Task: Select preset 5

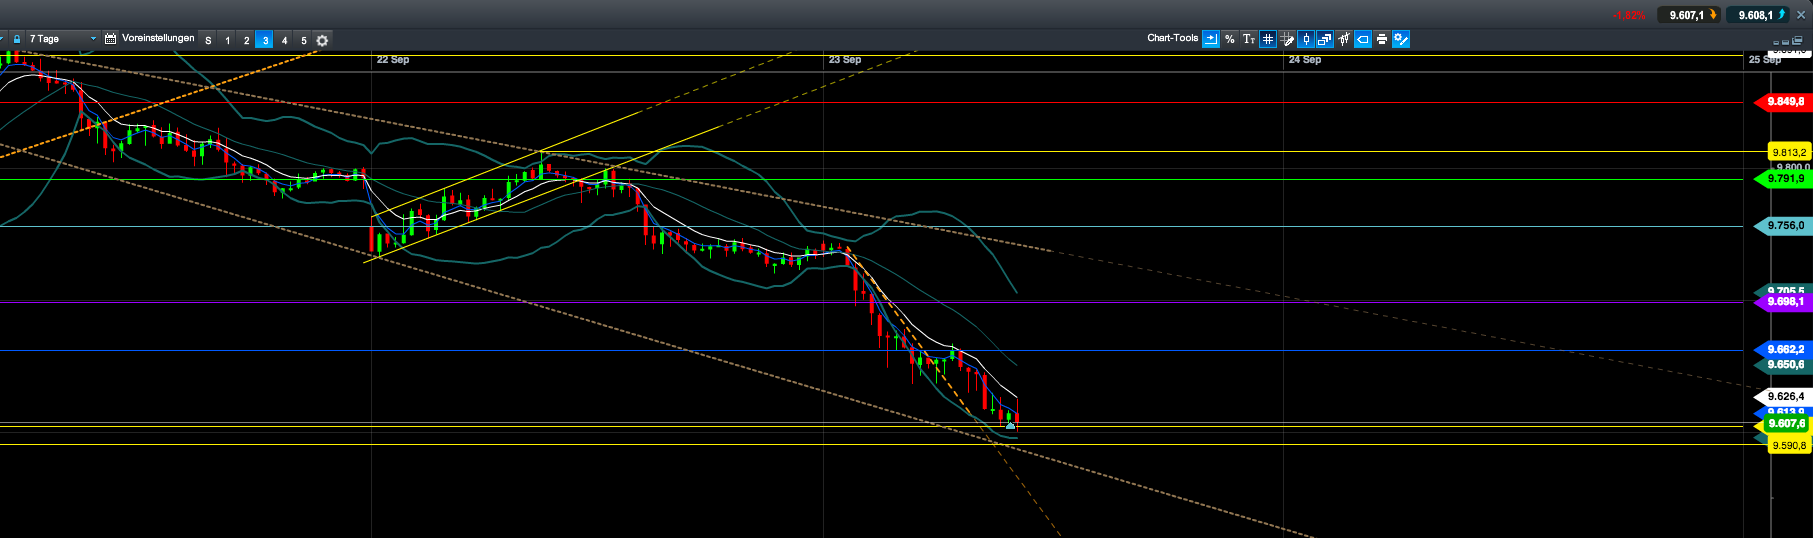Action: tap(303, 40)
